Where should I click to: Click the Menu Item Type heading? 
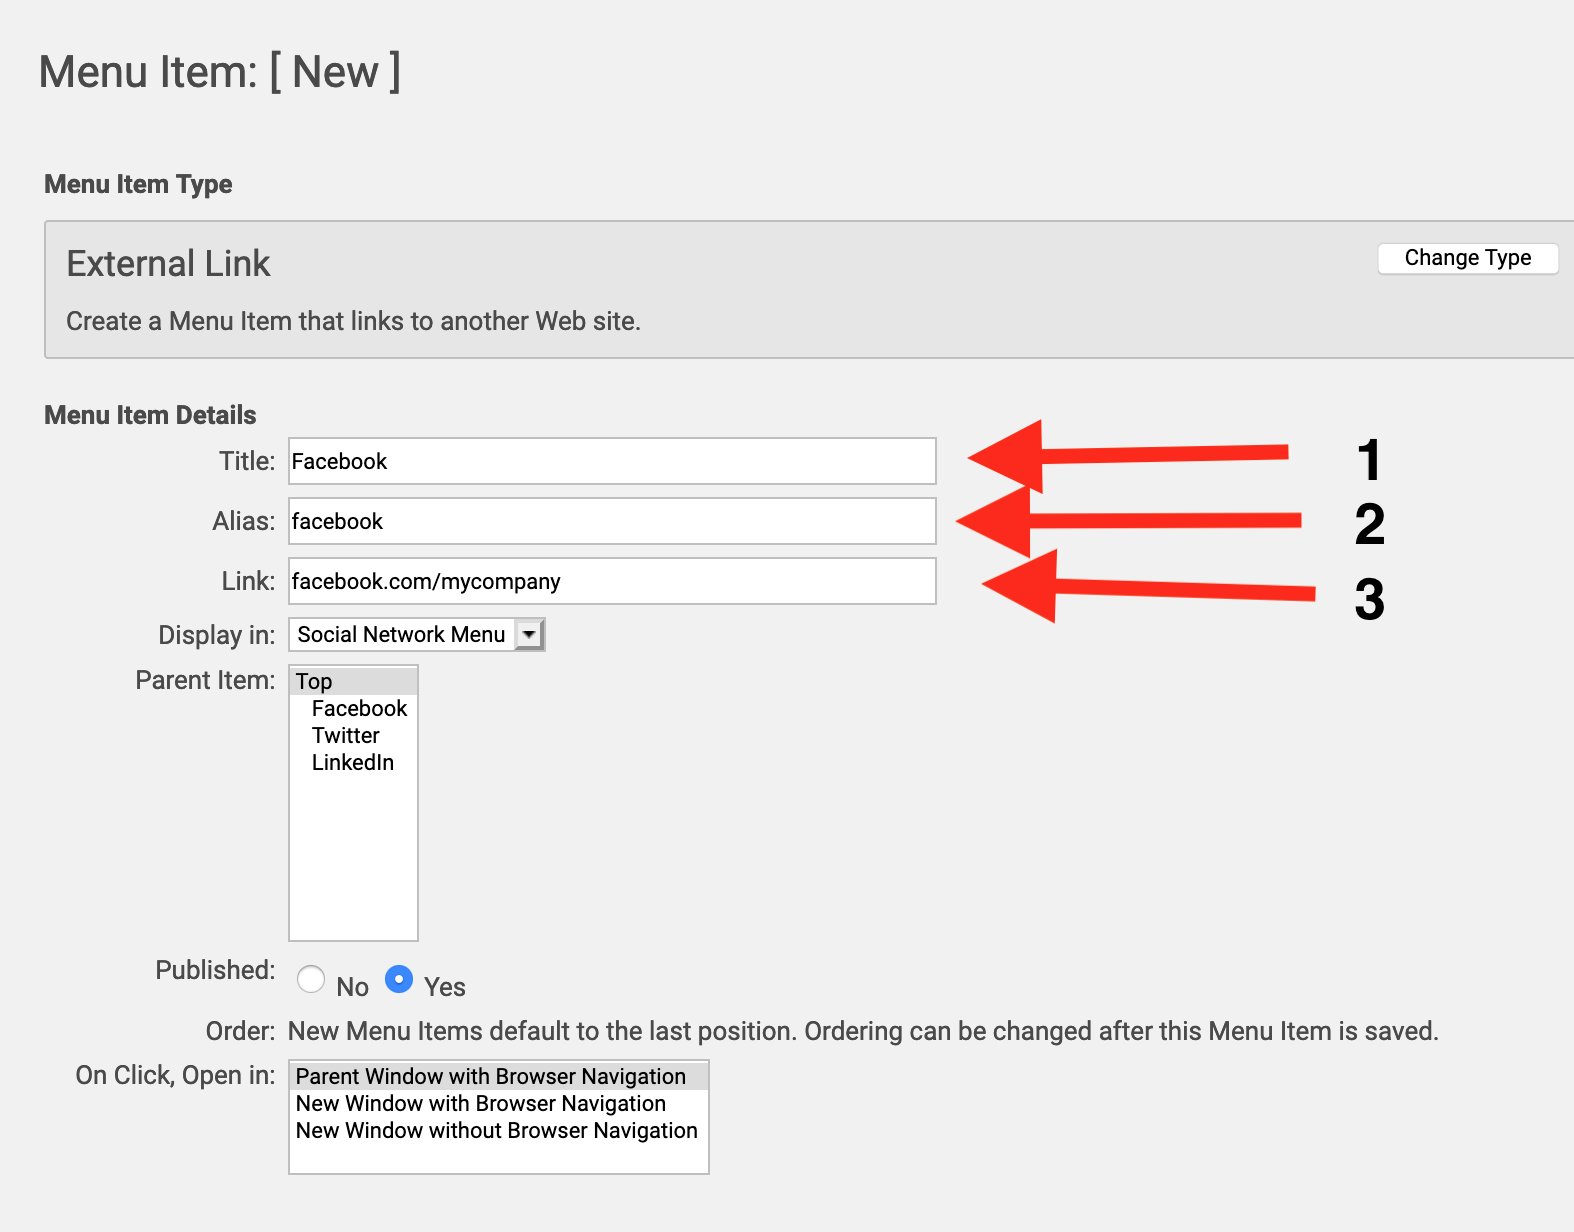pyautogui.click(x=138, y=184)
